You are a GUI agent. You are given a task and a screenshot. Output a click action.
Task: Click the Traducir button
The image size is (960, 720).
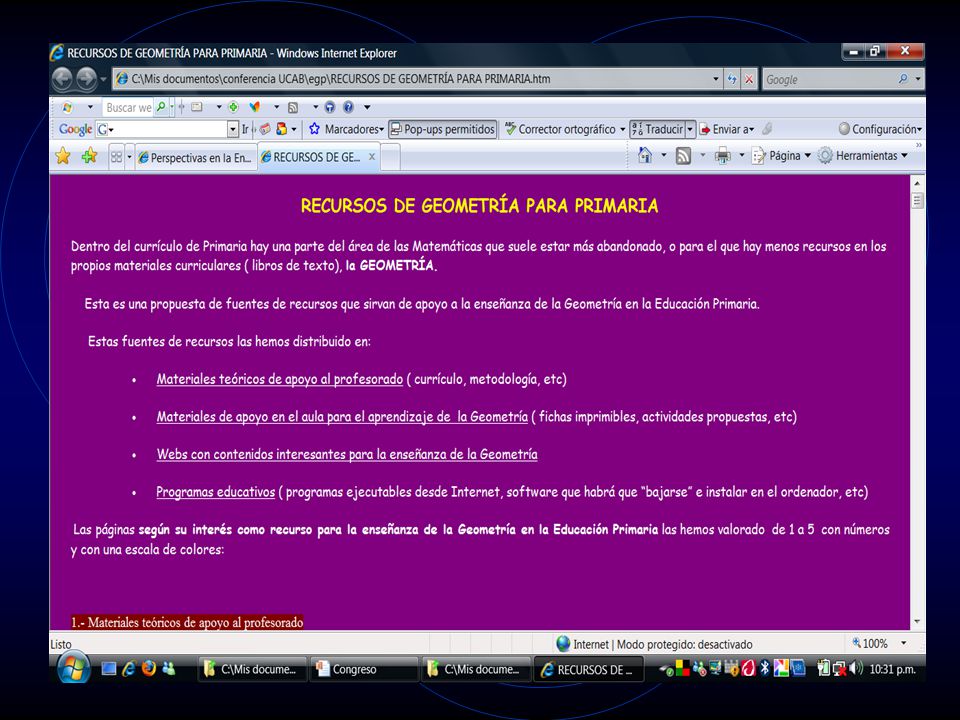coord(658,129)
